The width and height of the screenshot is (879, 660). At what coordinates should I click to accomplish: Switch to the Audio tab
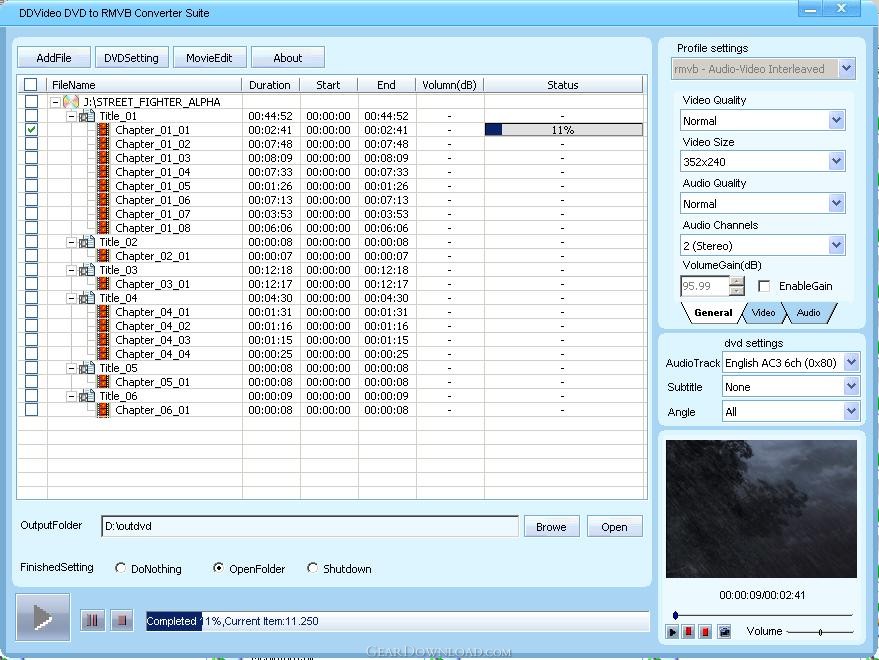point(808,313)
